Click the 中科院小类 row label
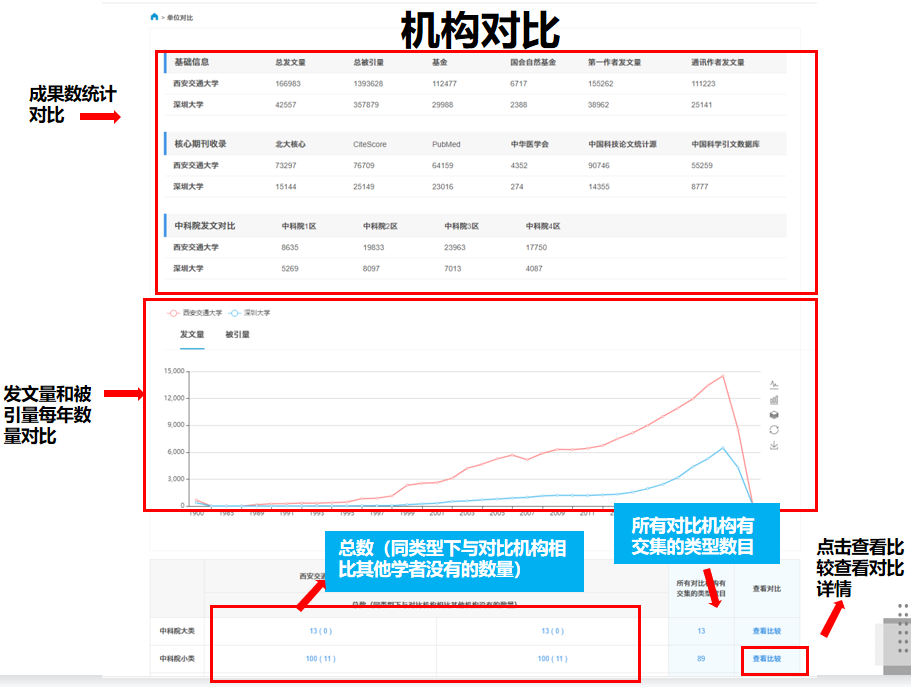 pyautogui.click(x=177, y=659)
